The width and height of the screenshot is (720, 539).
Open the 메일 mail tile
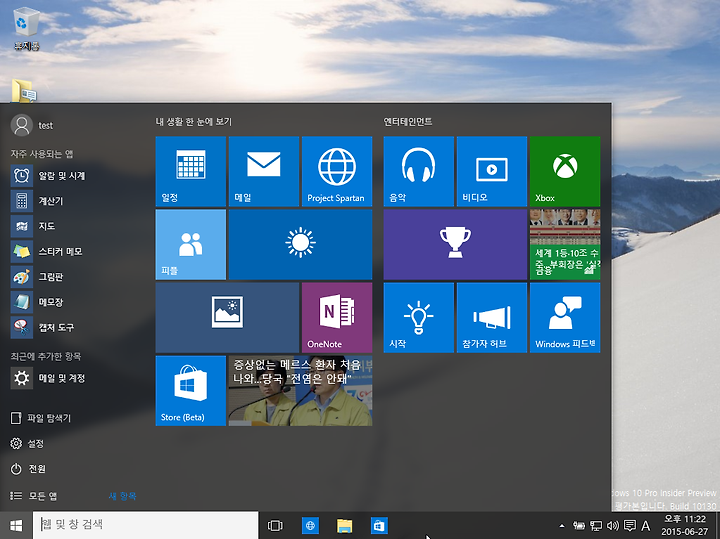[x=264, y=171]
